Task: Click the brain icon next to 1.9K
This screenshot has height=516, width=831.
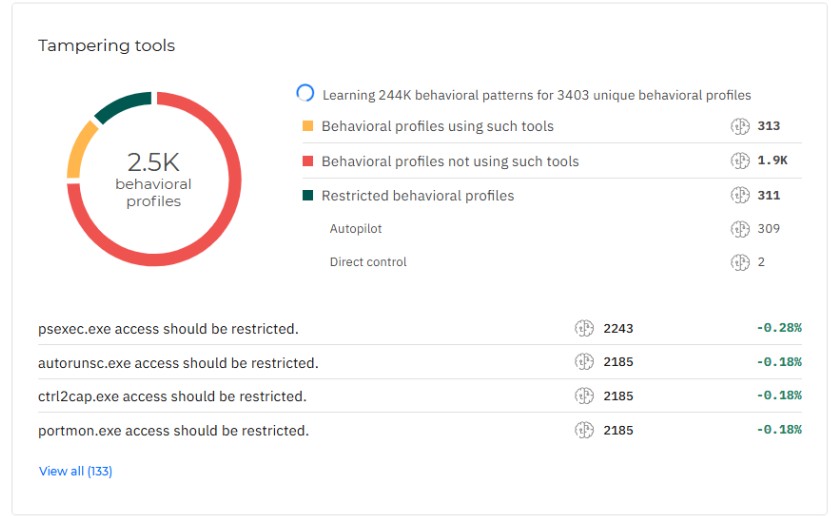Action: [740, 161]
